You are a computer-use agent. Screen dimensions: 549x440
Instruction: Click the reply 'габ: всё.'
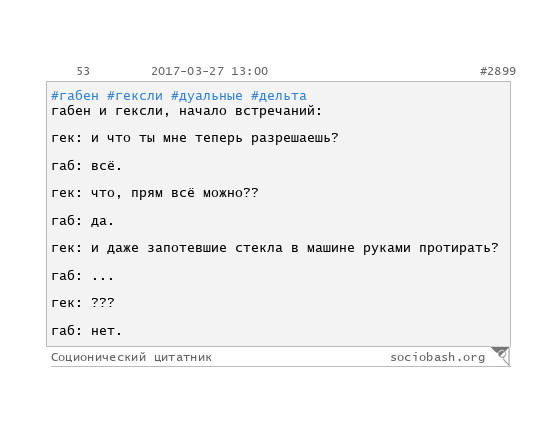[86, 166]
